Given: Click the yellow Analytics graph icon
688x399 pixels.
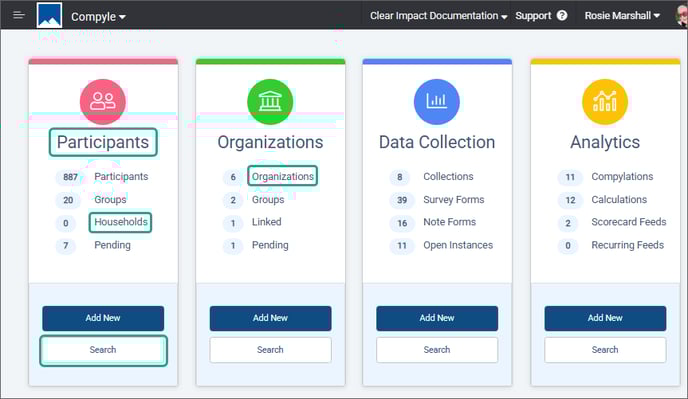Looking at the screenshot, I should (x=605, y=101).
